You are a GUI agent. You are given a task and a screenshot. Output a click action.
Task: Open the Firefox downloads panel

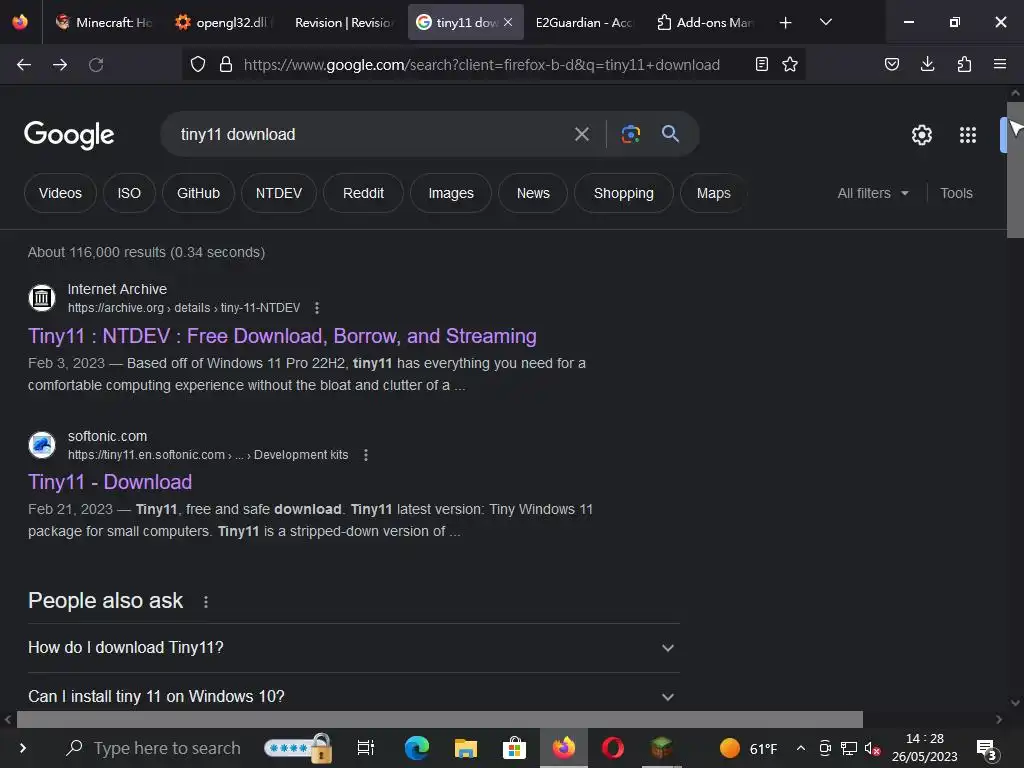click(x=927, y=64)
